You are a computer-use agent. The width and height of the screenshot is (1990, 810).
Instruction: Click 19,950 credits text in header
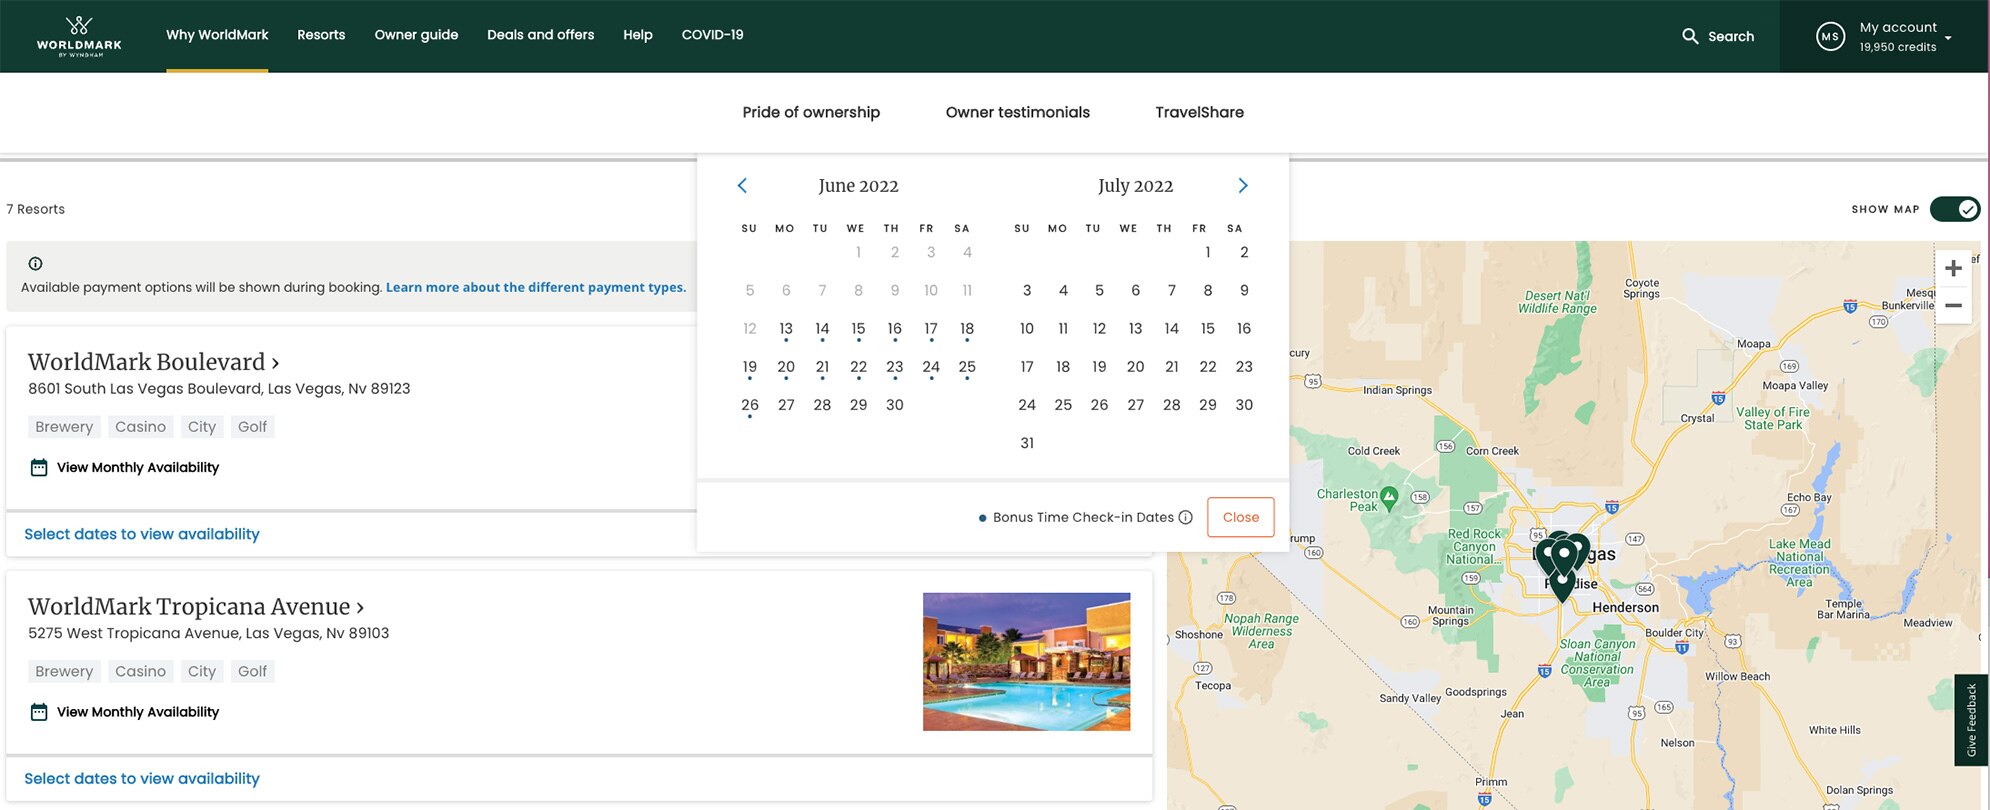pyautogui.click(x=1897, y=47)
